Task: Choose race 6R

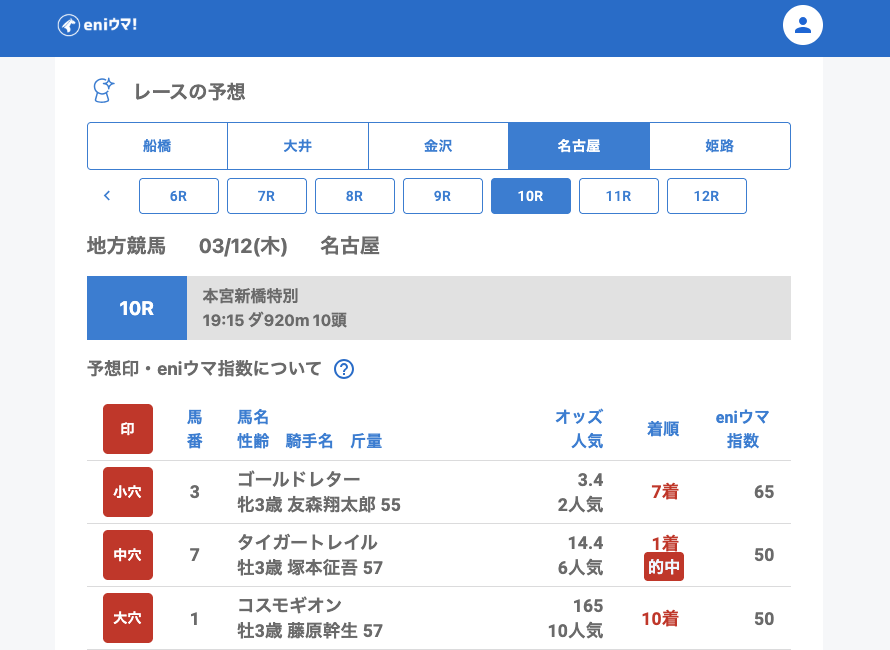Action: [179, 196]
